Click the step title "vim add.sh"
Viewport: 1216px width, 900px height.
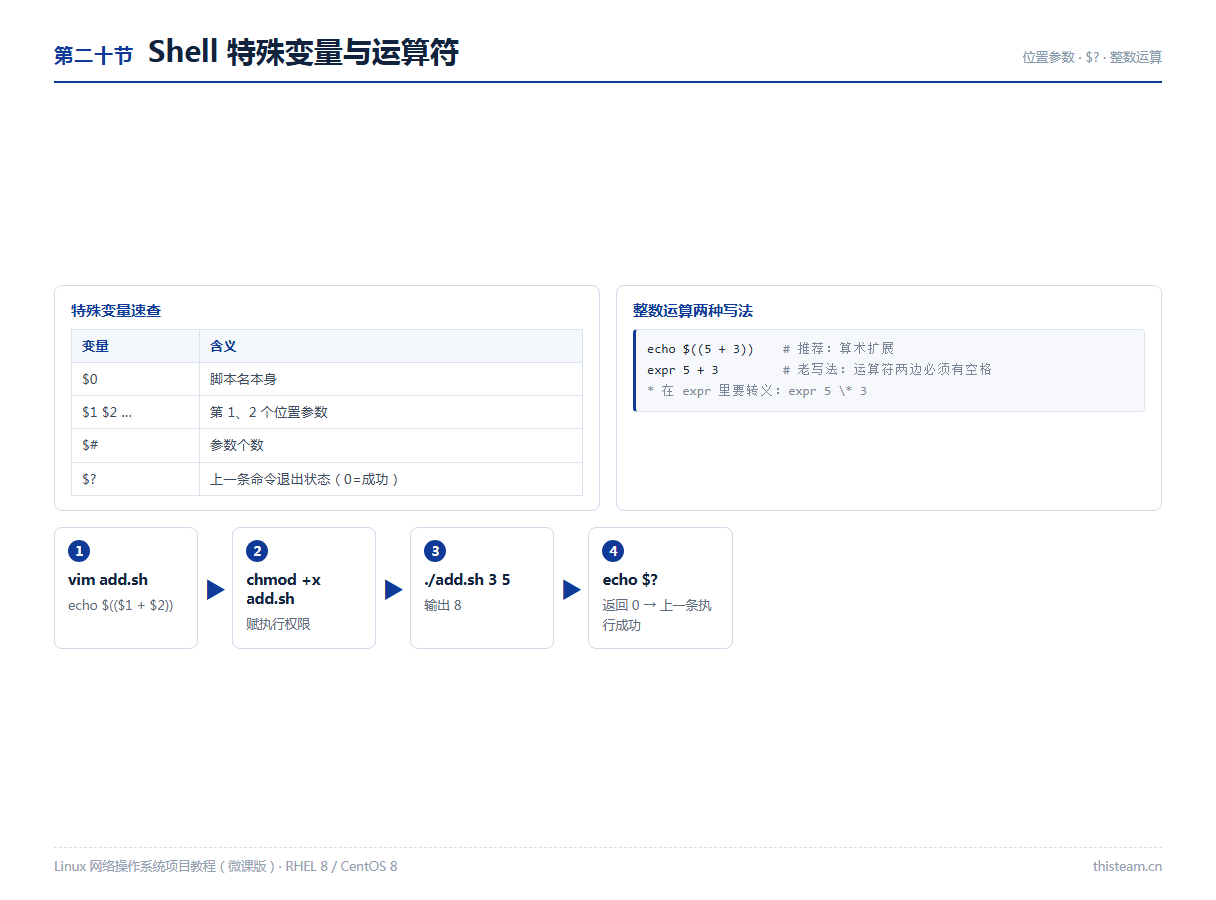[x=108, y=580]
